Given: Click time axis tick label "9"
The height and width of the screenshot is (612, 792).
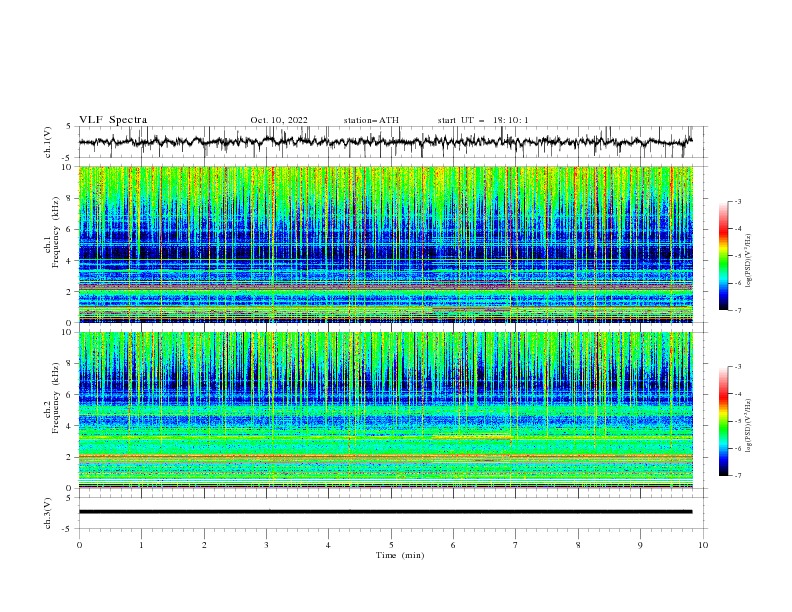Looking at the screenshot, I should 640,545.
